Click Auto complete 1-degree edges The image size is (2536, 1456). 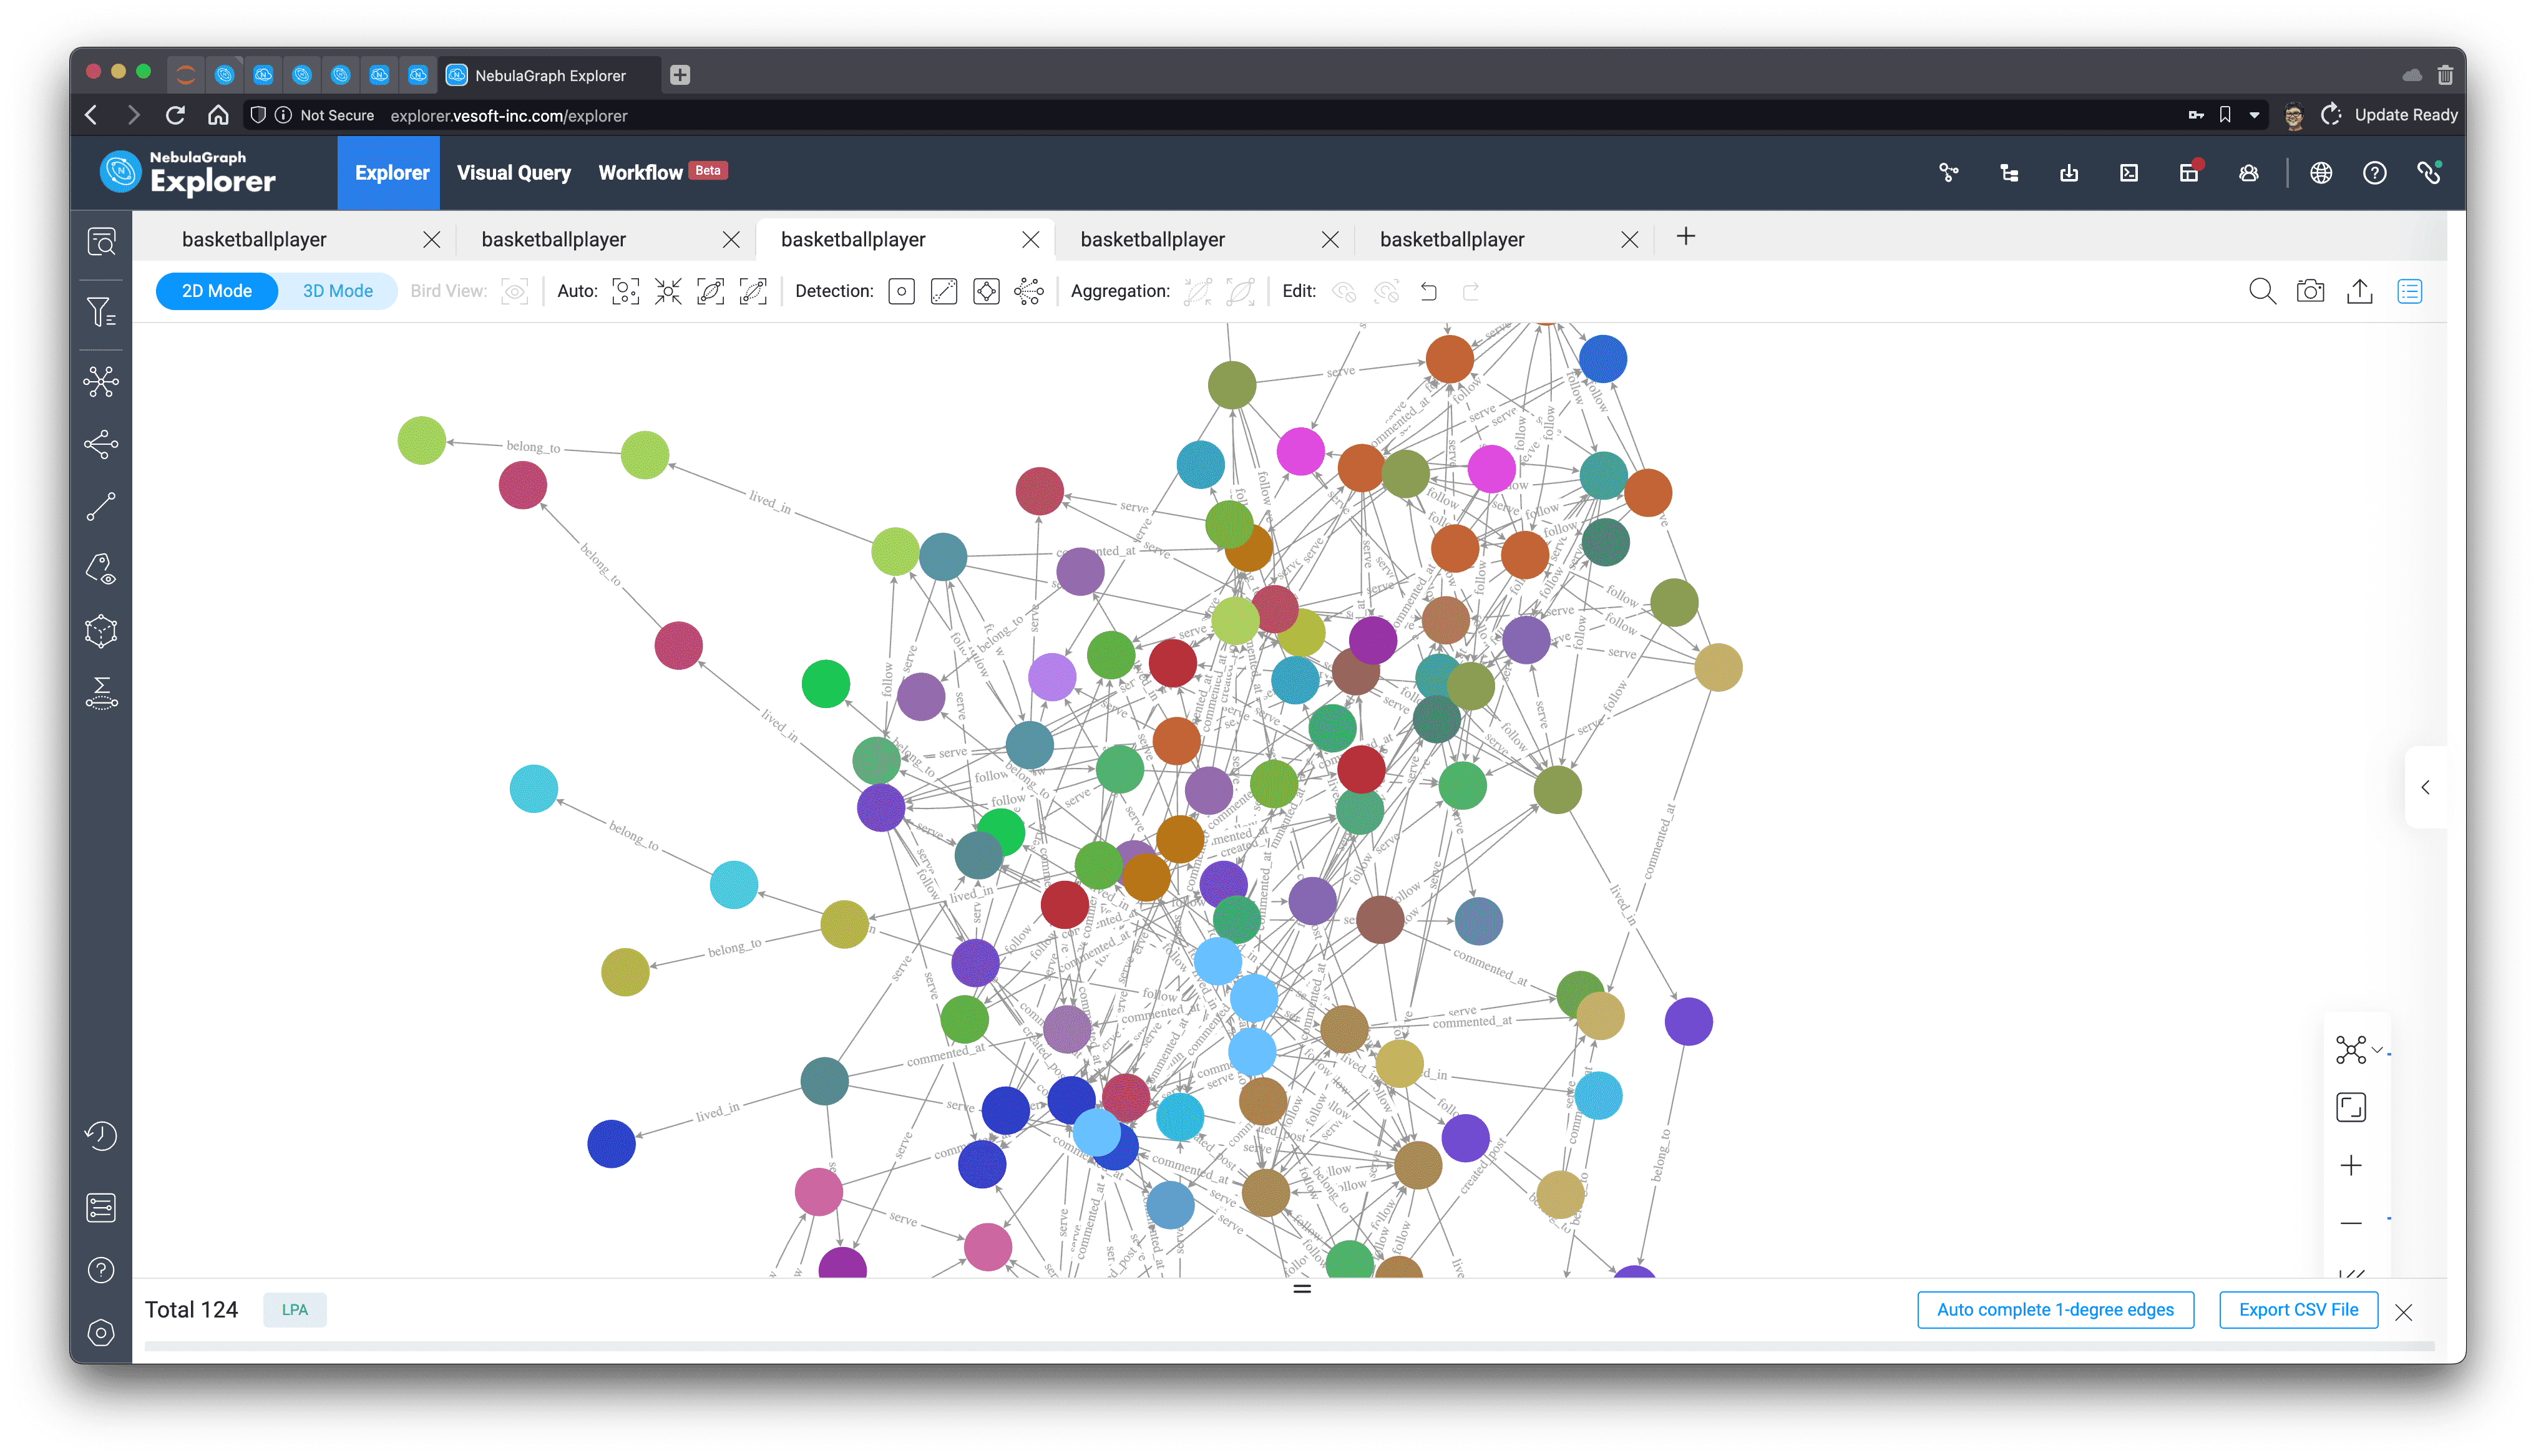pos(2055,1309)
